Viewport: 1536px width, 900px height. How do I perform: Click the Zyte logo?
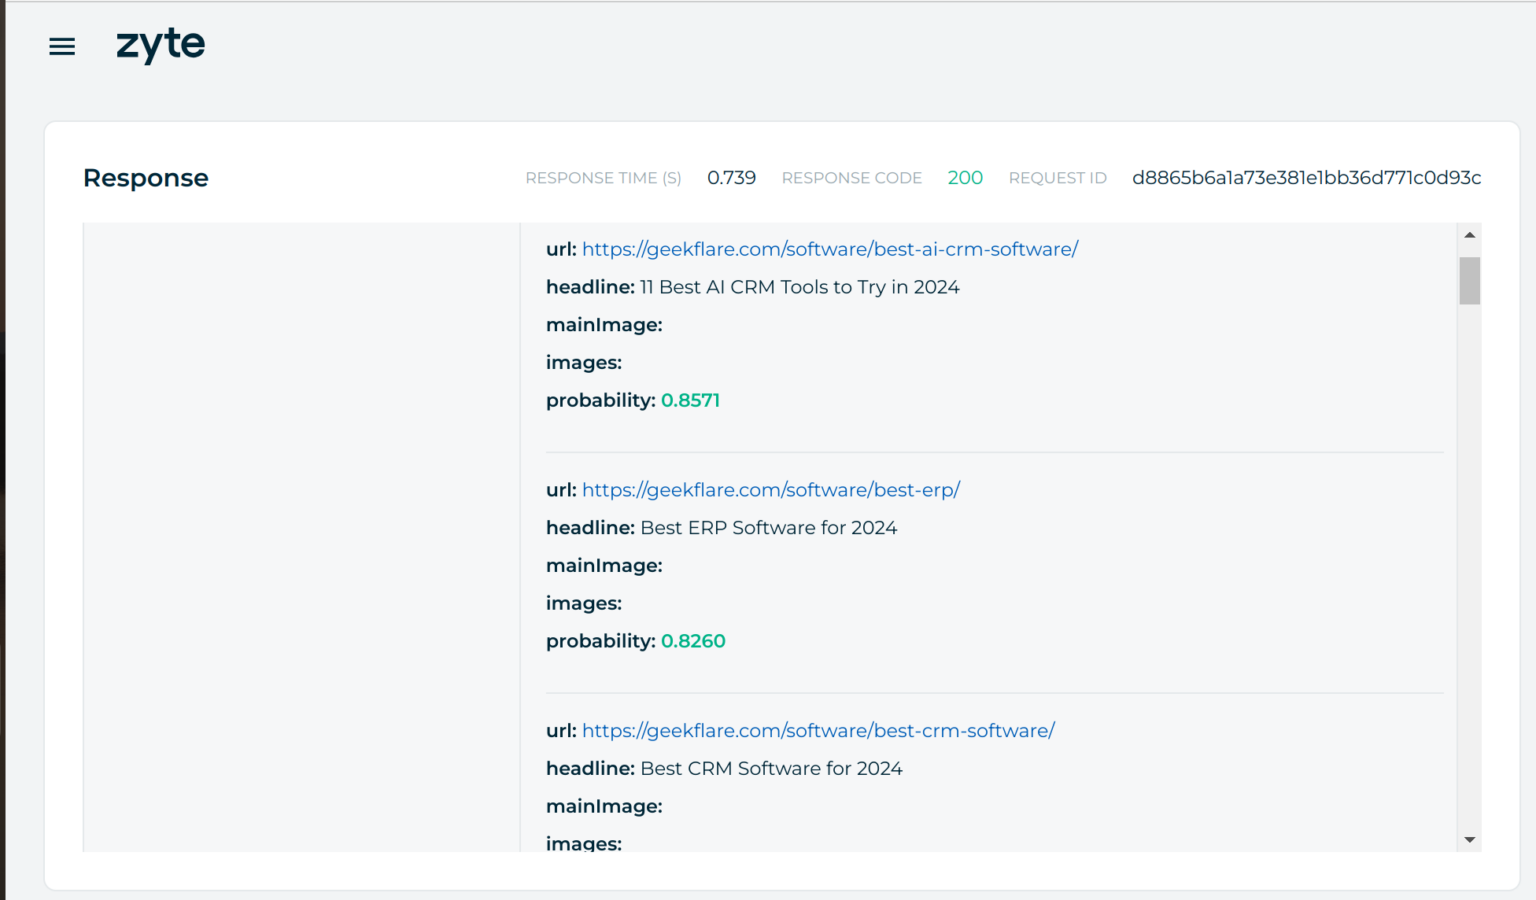coord(161,44)
